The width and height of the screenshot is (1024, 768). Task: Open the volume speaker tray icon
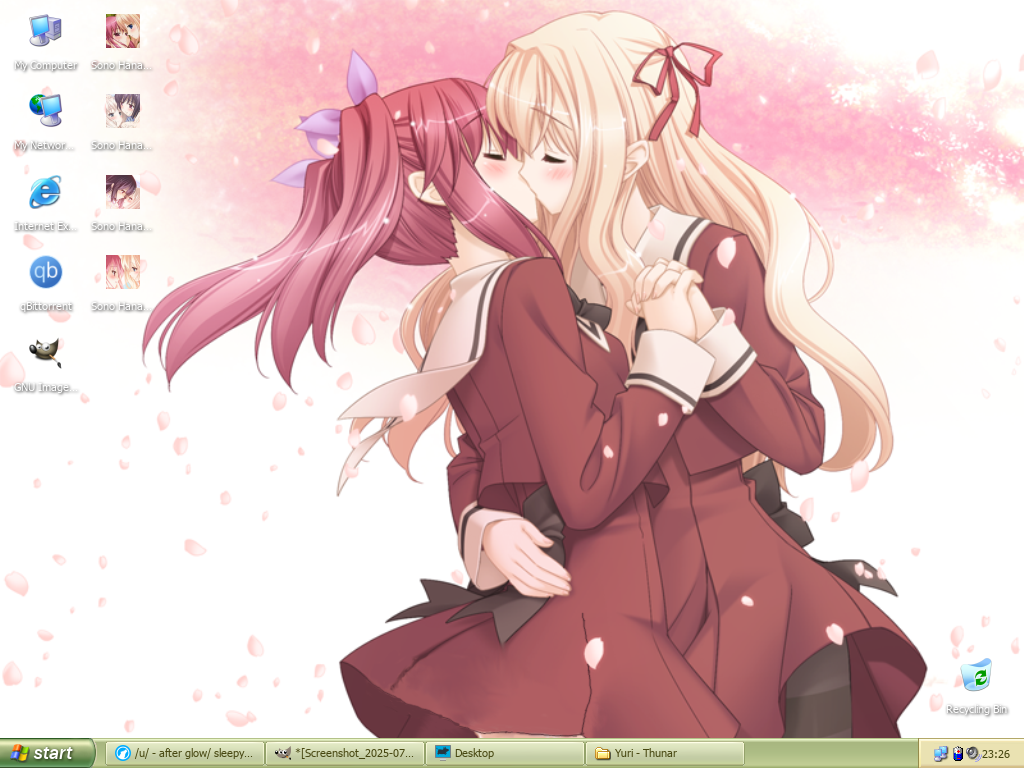click(x=973, y=754)
